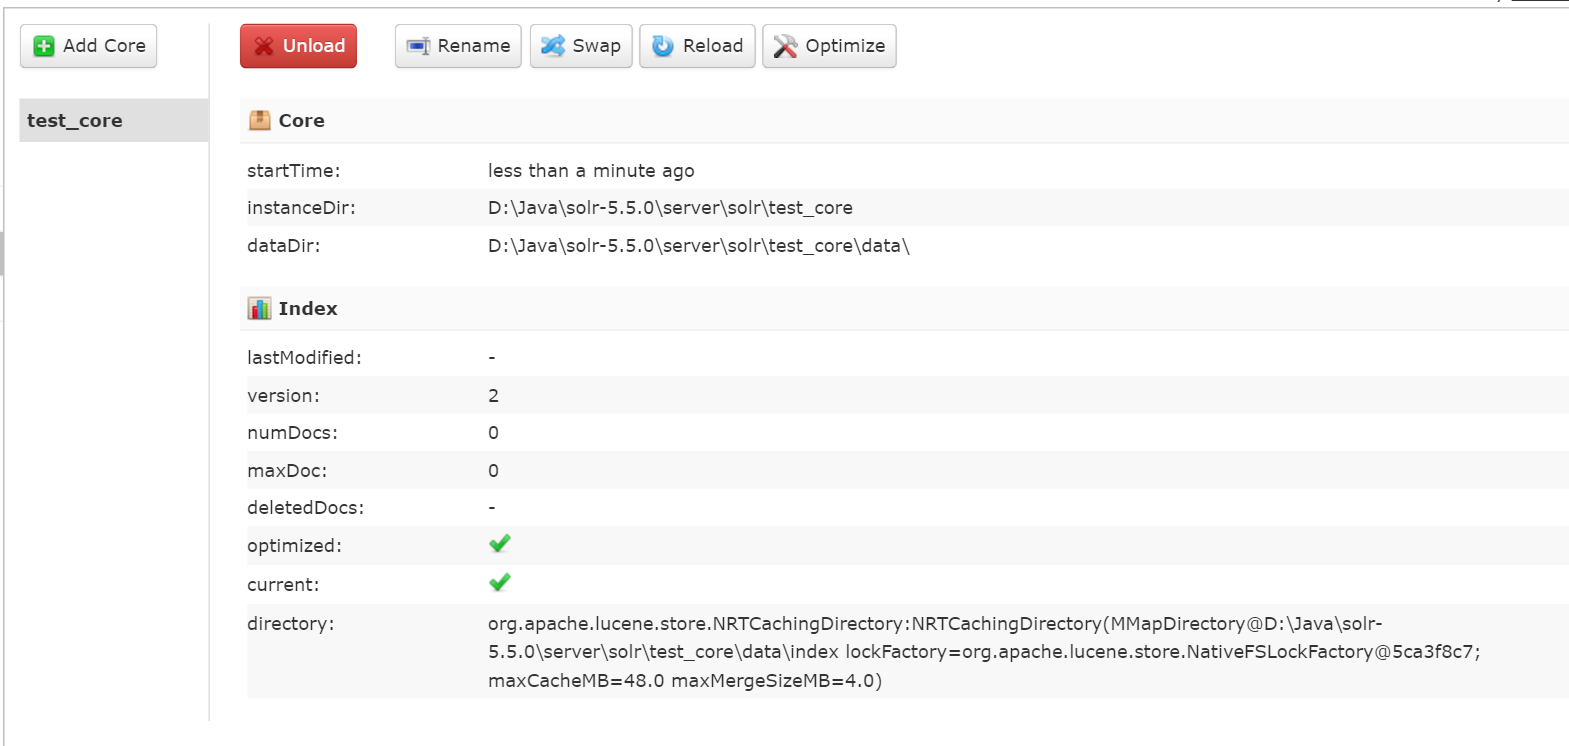Image resolution: width=1569 pixels, height=746 pixels.
Task: Click the Core section box icon
Action: 260,120
